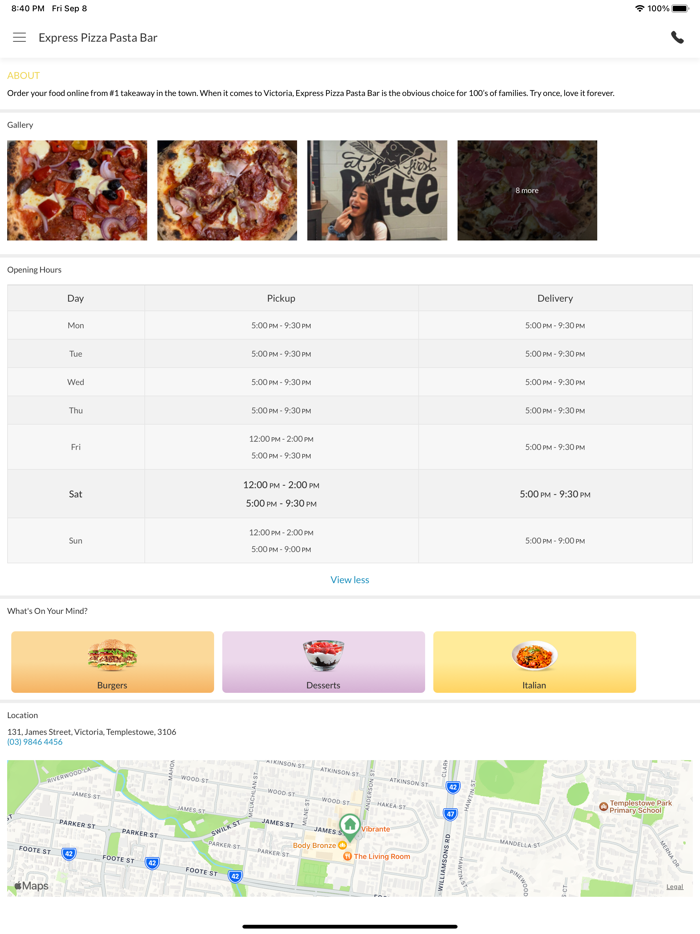
Task: Call the (03) 9846 4456 number link
Action: click(35, 742)
